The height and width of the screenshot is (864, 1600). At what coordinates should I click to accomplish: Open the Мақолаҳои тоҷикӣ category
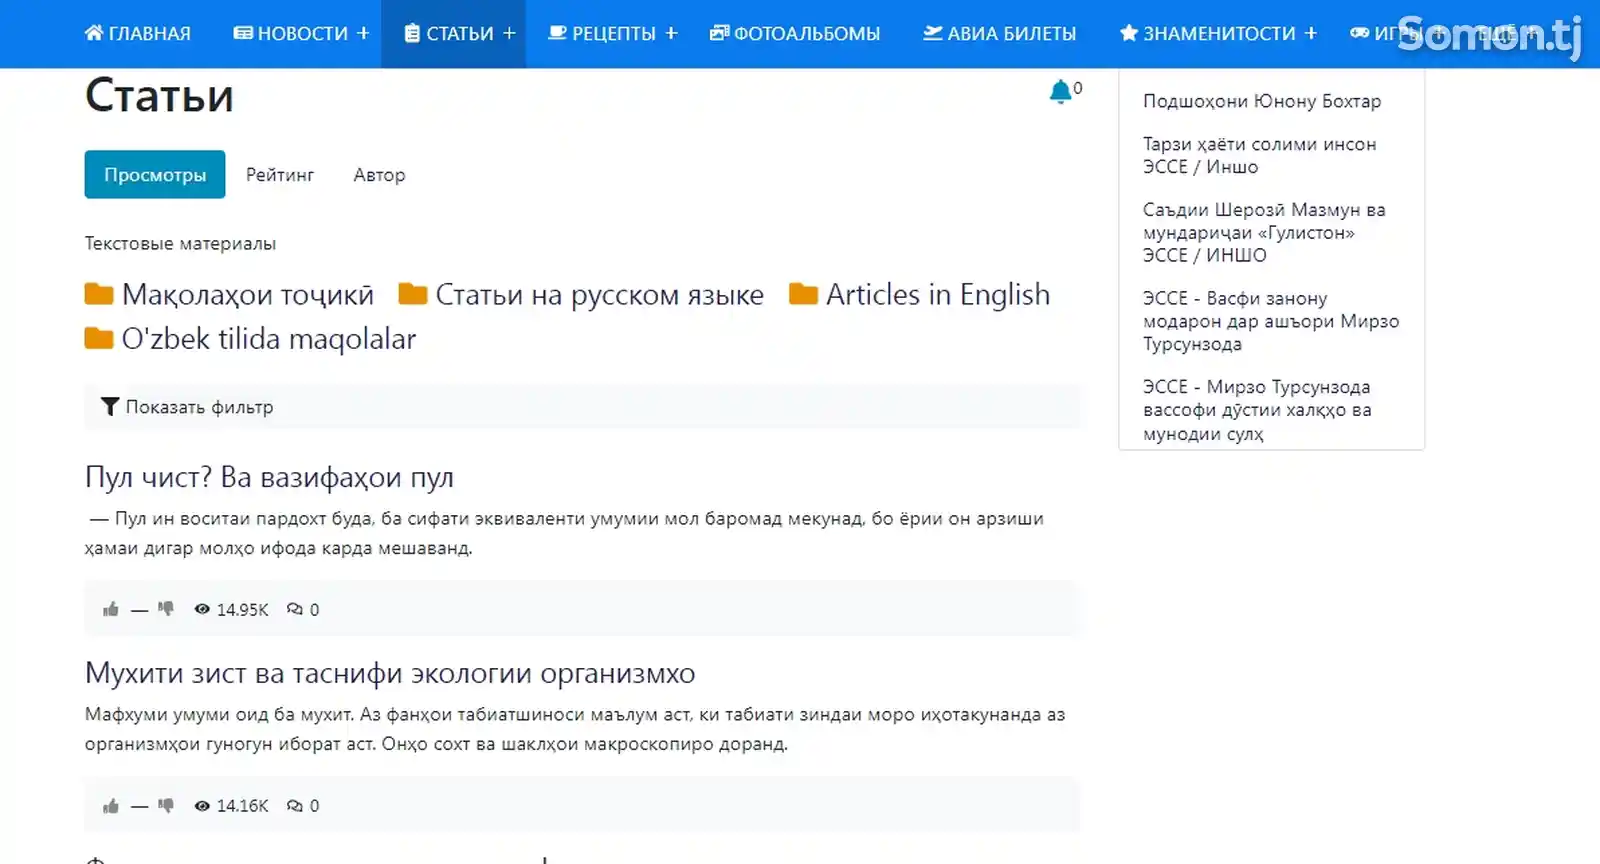click(247, 294)
